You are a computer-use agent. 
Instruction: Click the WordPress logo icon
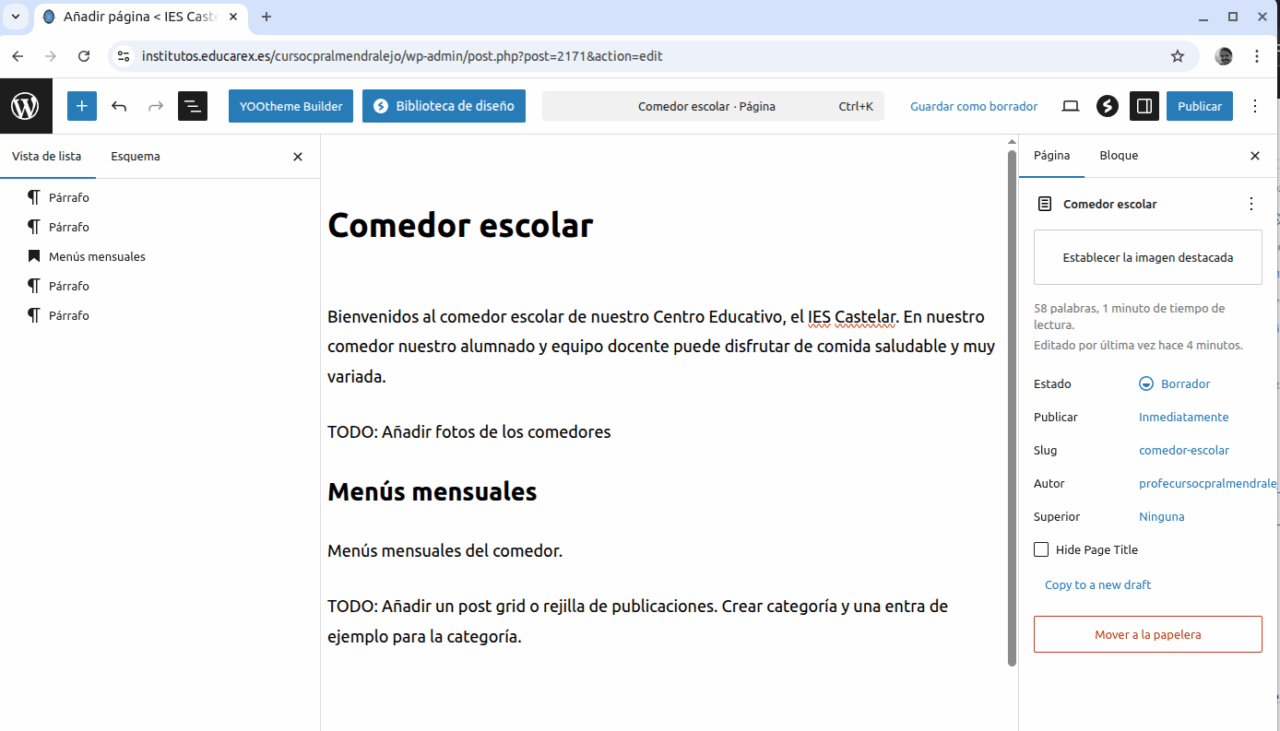25,106
